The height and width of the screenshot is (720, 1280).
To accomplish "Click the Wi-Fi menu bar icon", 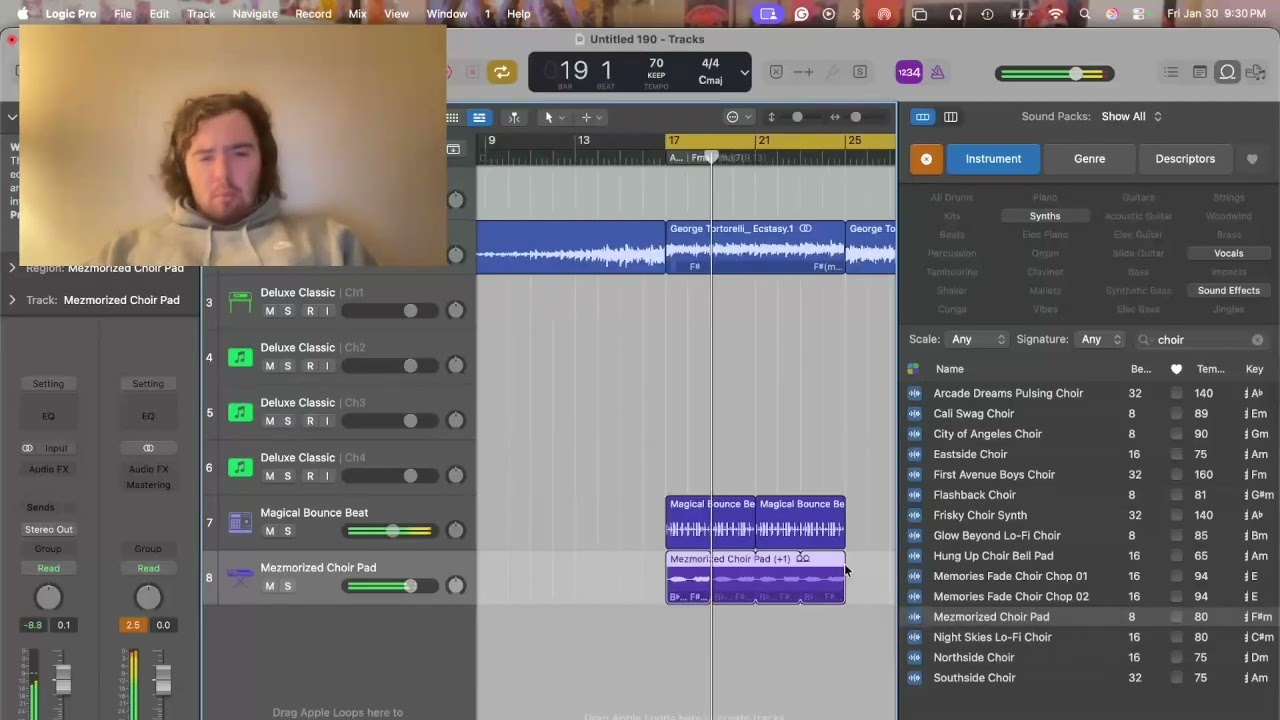I will click(x=1056, y=14).
